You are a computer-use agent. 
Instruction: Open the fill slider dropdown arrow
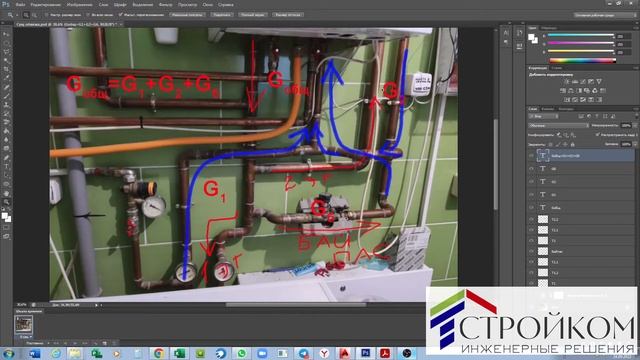coord(635,144)
